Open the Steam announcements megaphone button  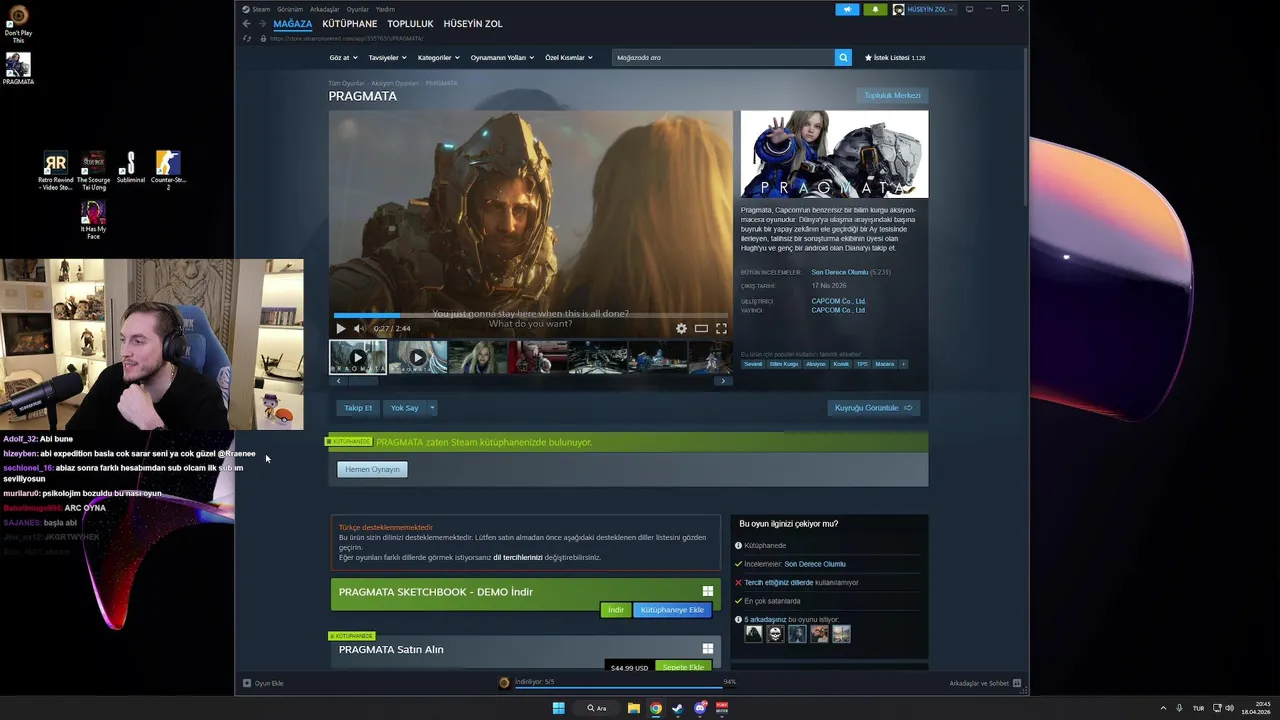[847, 9]
